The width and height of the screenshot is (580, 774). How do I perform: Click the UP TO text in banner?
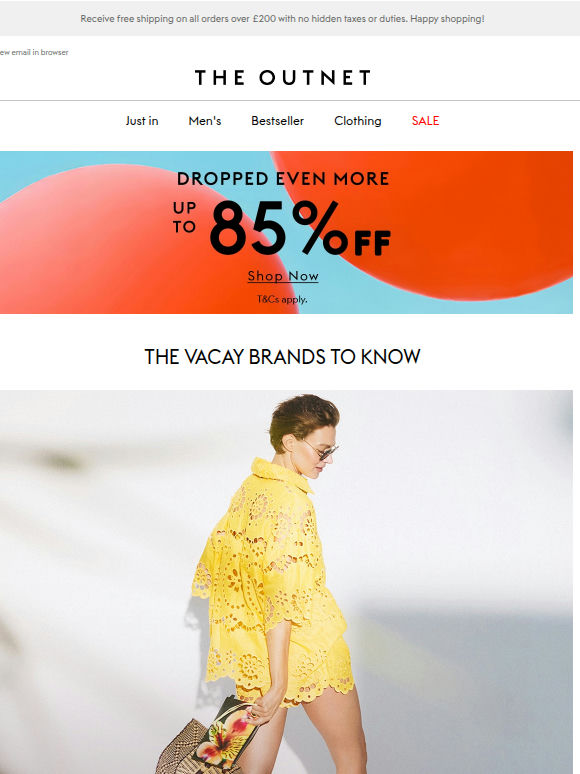click(x=185, y=217)
